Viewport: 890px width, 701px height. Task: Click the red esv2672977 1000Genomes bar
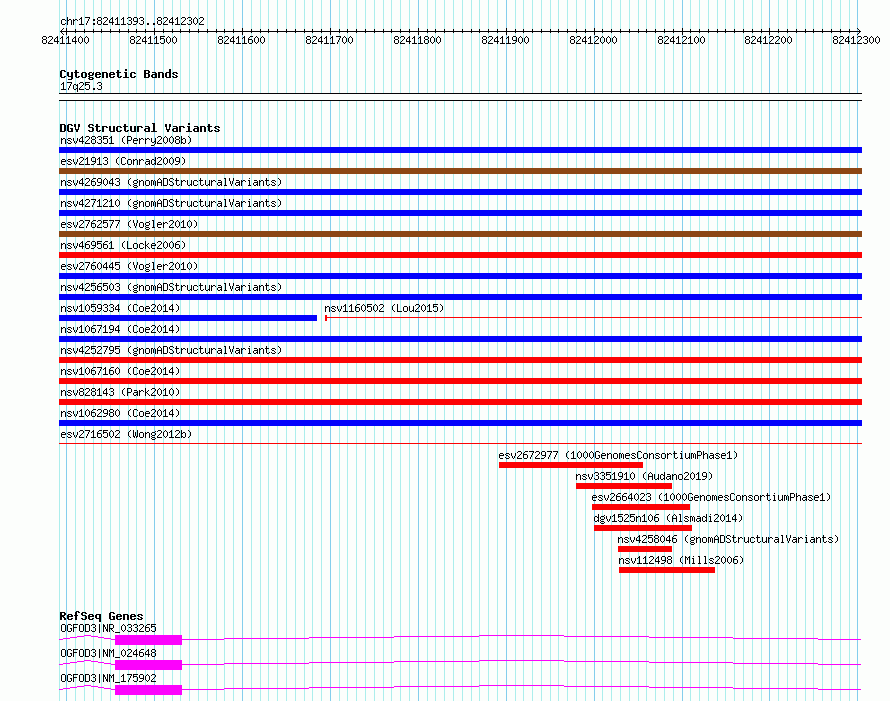pyautogui.click(x=571, y=465)
